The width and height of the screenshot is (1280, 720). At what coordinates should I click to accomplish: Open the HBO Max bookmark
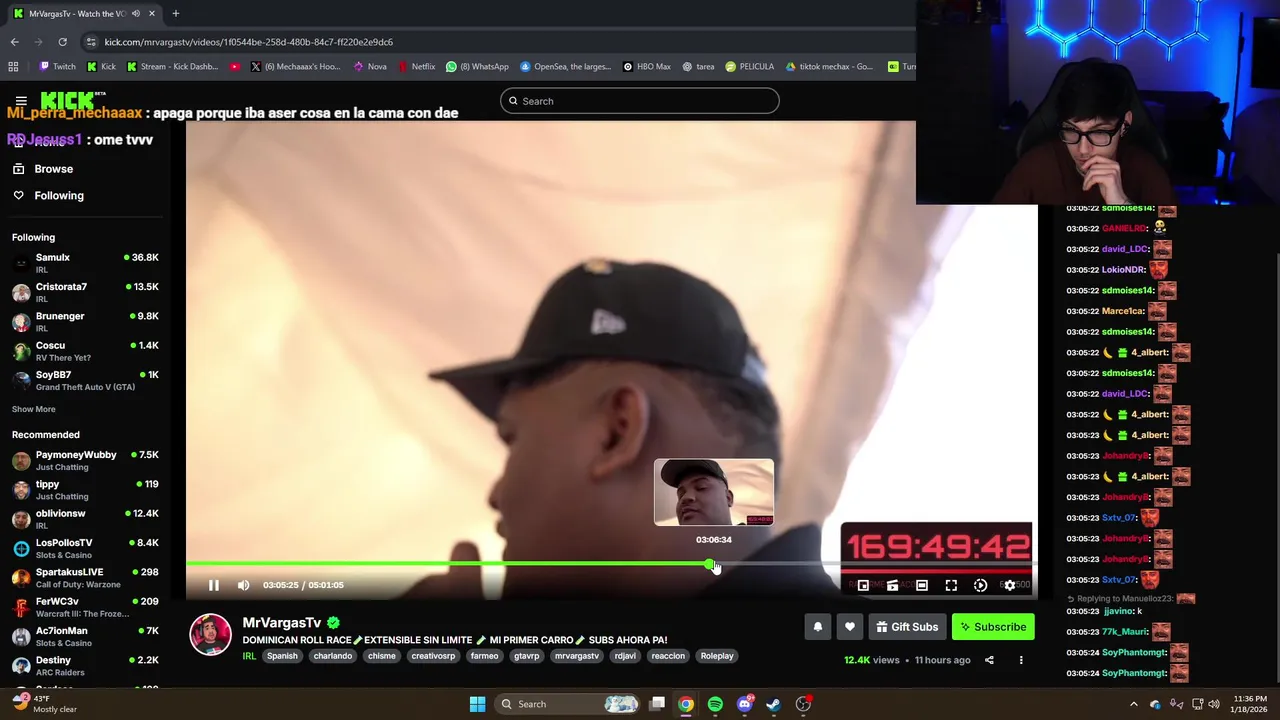point(647,67)
